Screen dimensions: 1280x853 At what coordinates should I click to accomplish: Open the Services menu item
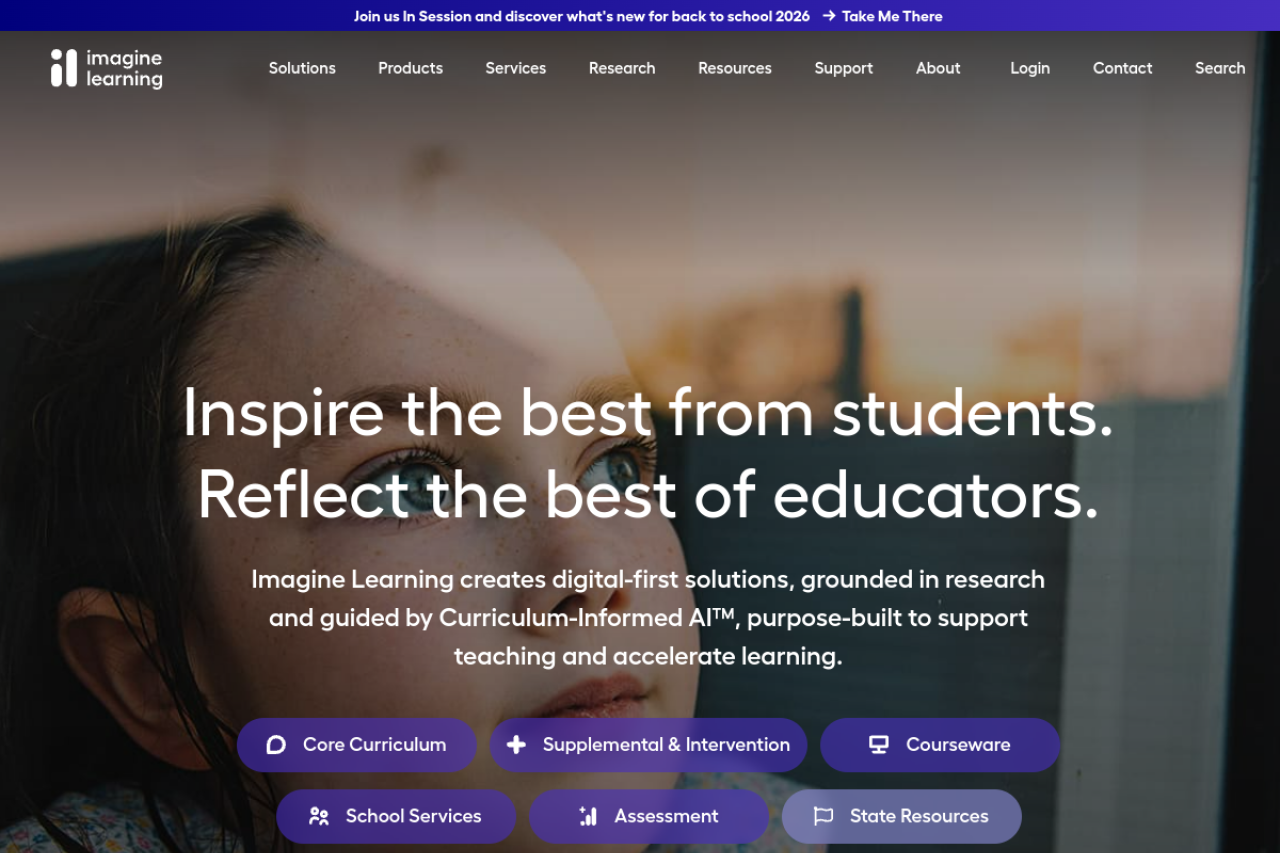[516, 68]
